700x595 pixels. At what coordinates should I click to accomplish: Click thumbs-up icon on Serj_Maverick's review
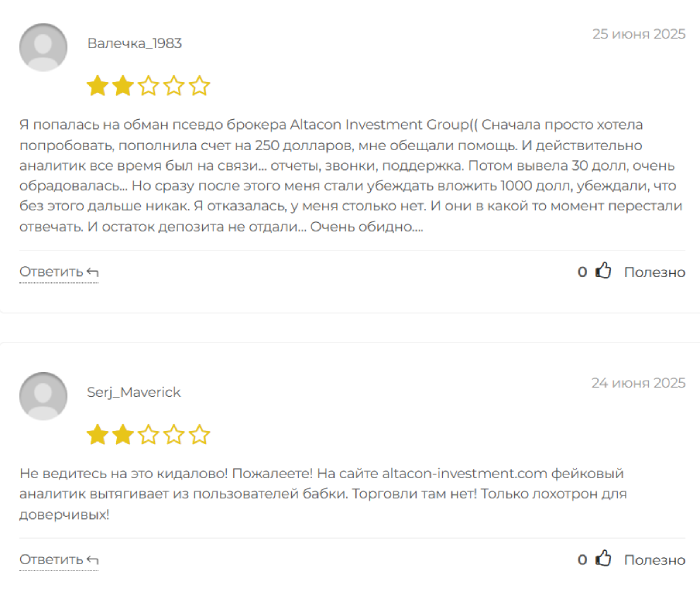coord(603,559)
